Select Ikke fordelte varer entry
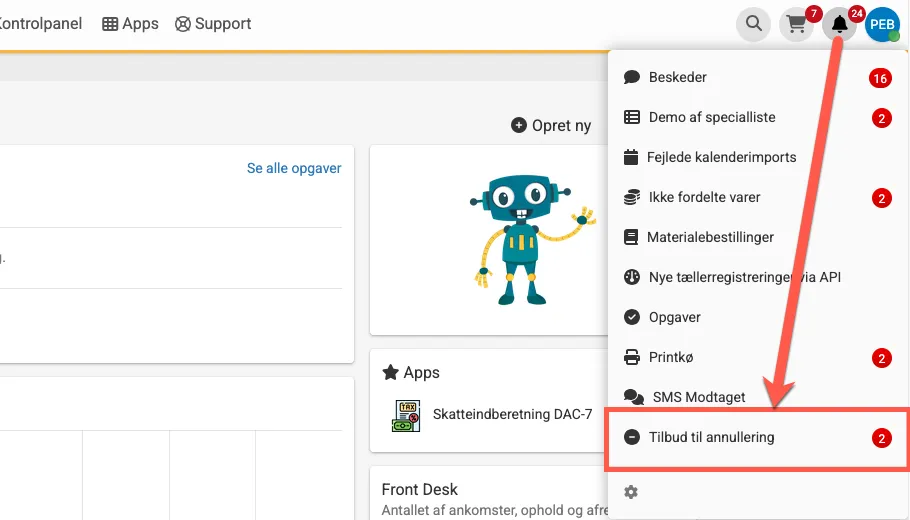910x520 pixels. (x=704, y=197)
